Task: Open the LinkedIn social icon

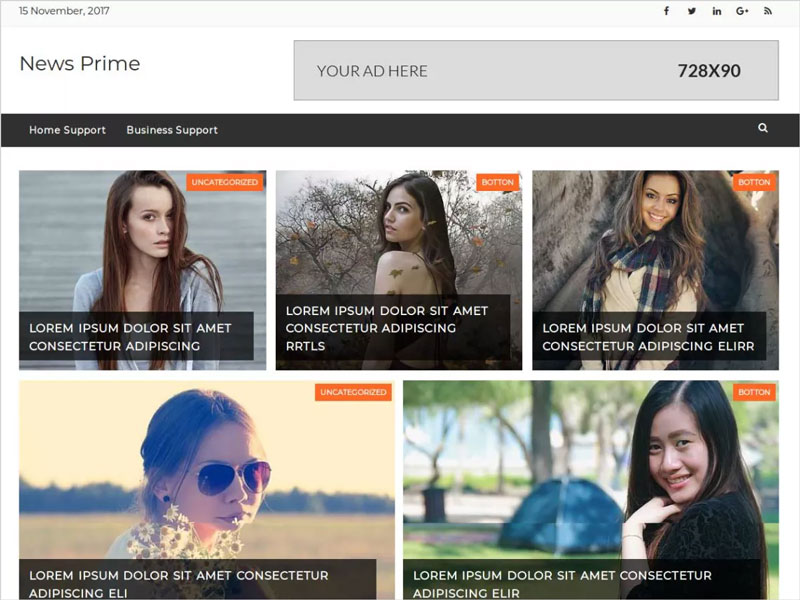Action: tap(717, 11)
